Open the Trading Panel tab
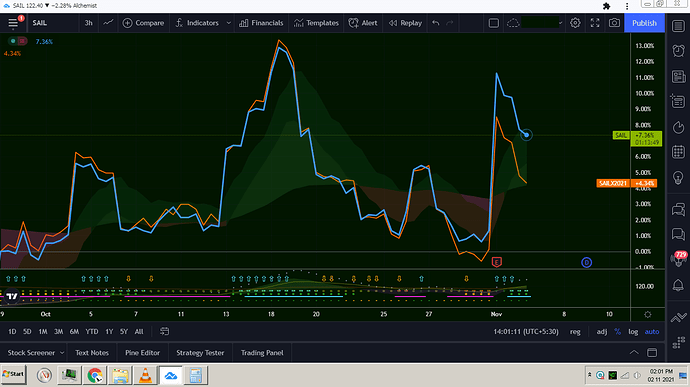 click(x=262, y=353)
